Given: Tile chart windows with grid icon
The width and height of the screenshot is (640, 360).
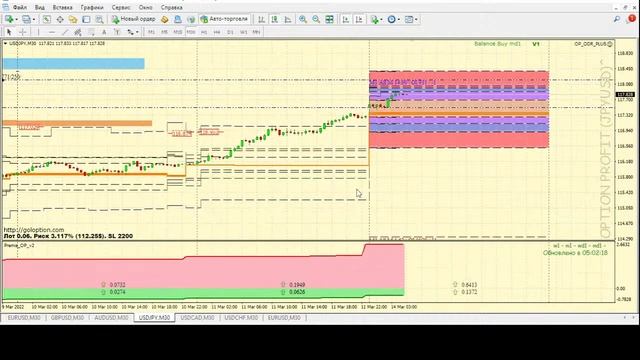Looking at the screenshot, I should (329, 19).
